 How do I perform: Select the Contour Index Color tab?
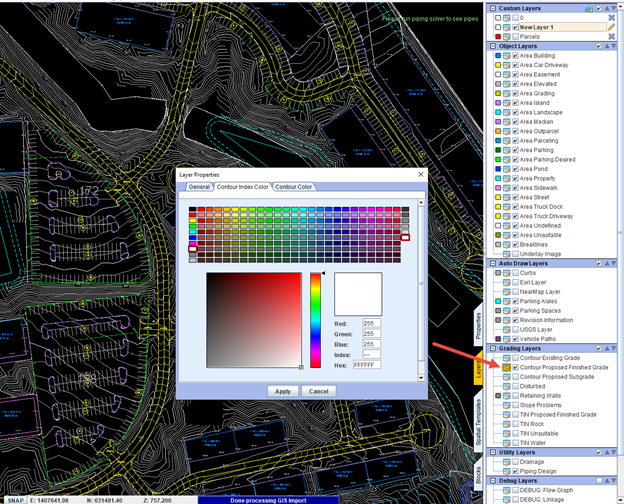click(242, 187)
